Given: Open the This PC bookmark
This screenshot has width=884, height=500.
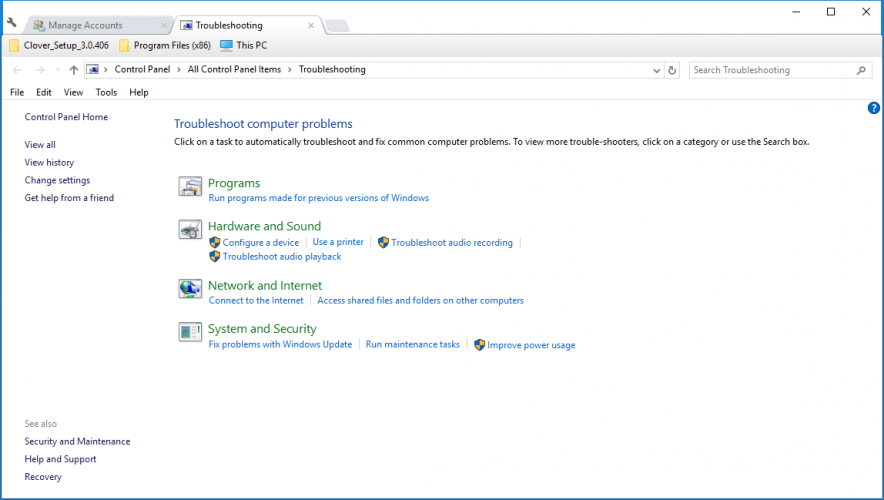Looking at the screenshot, I should pos(244,45).
